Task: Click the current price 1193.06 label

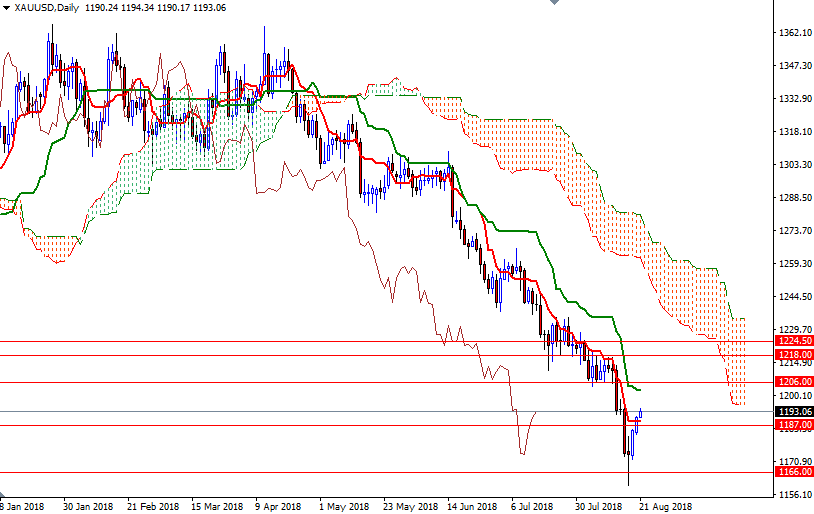Action: point(794,411)
